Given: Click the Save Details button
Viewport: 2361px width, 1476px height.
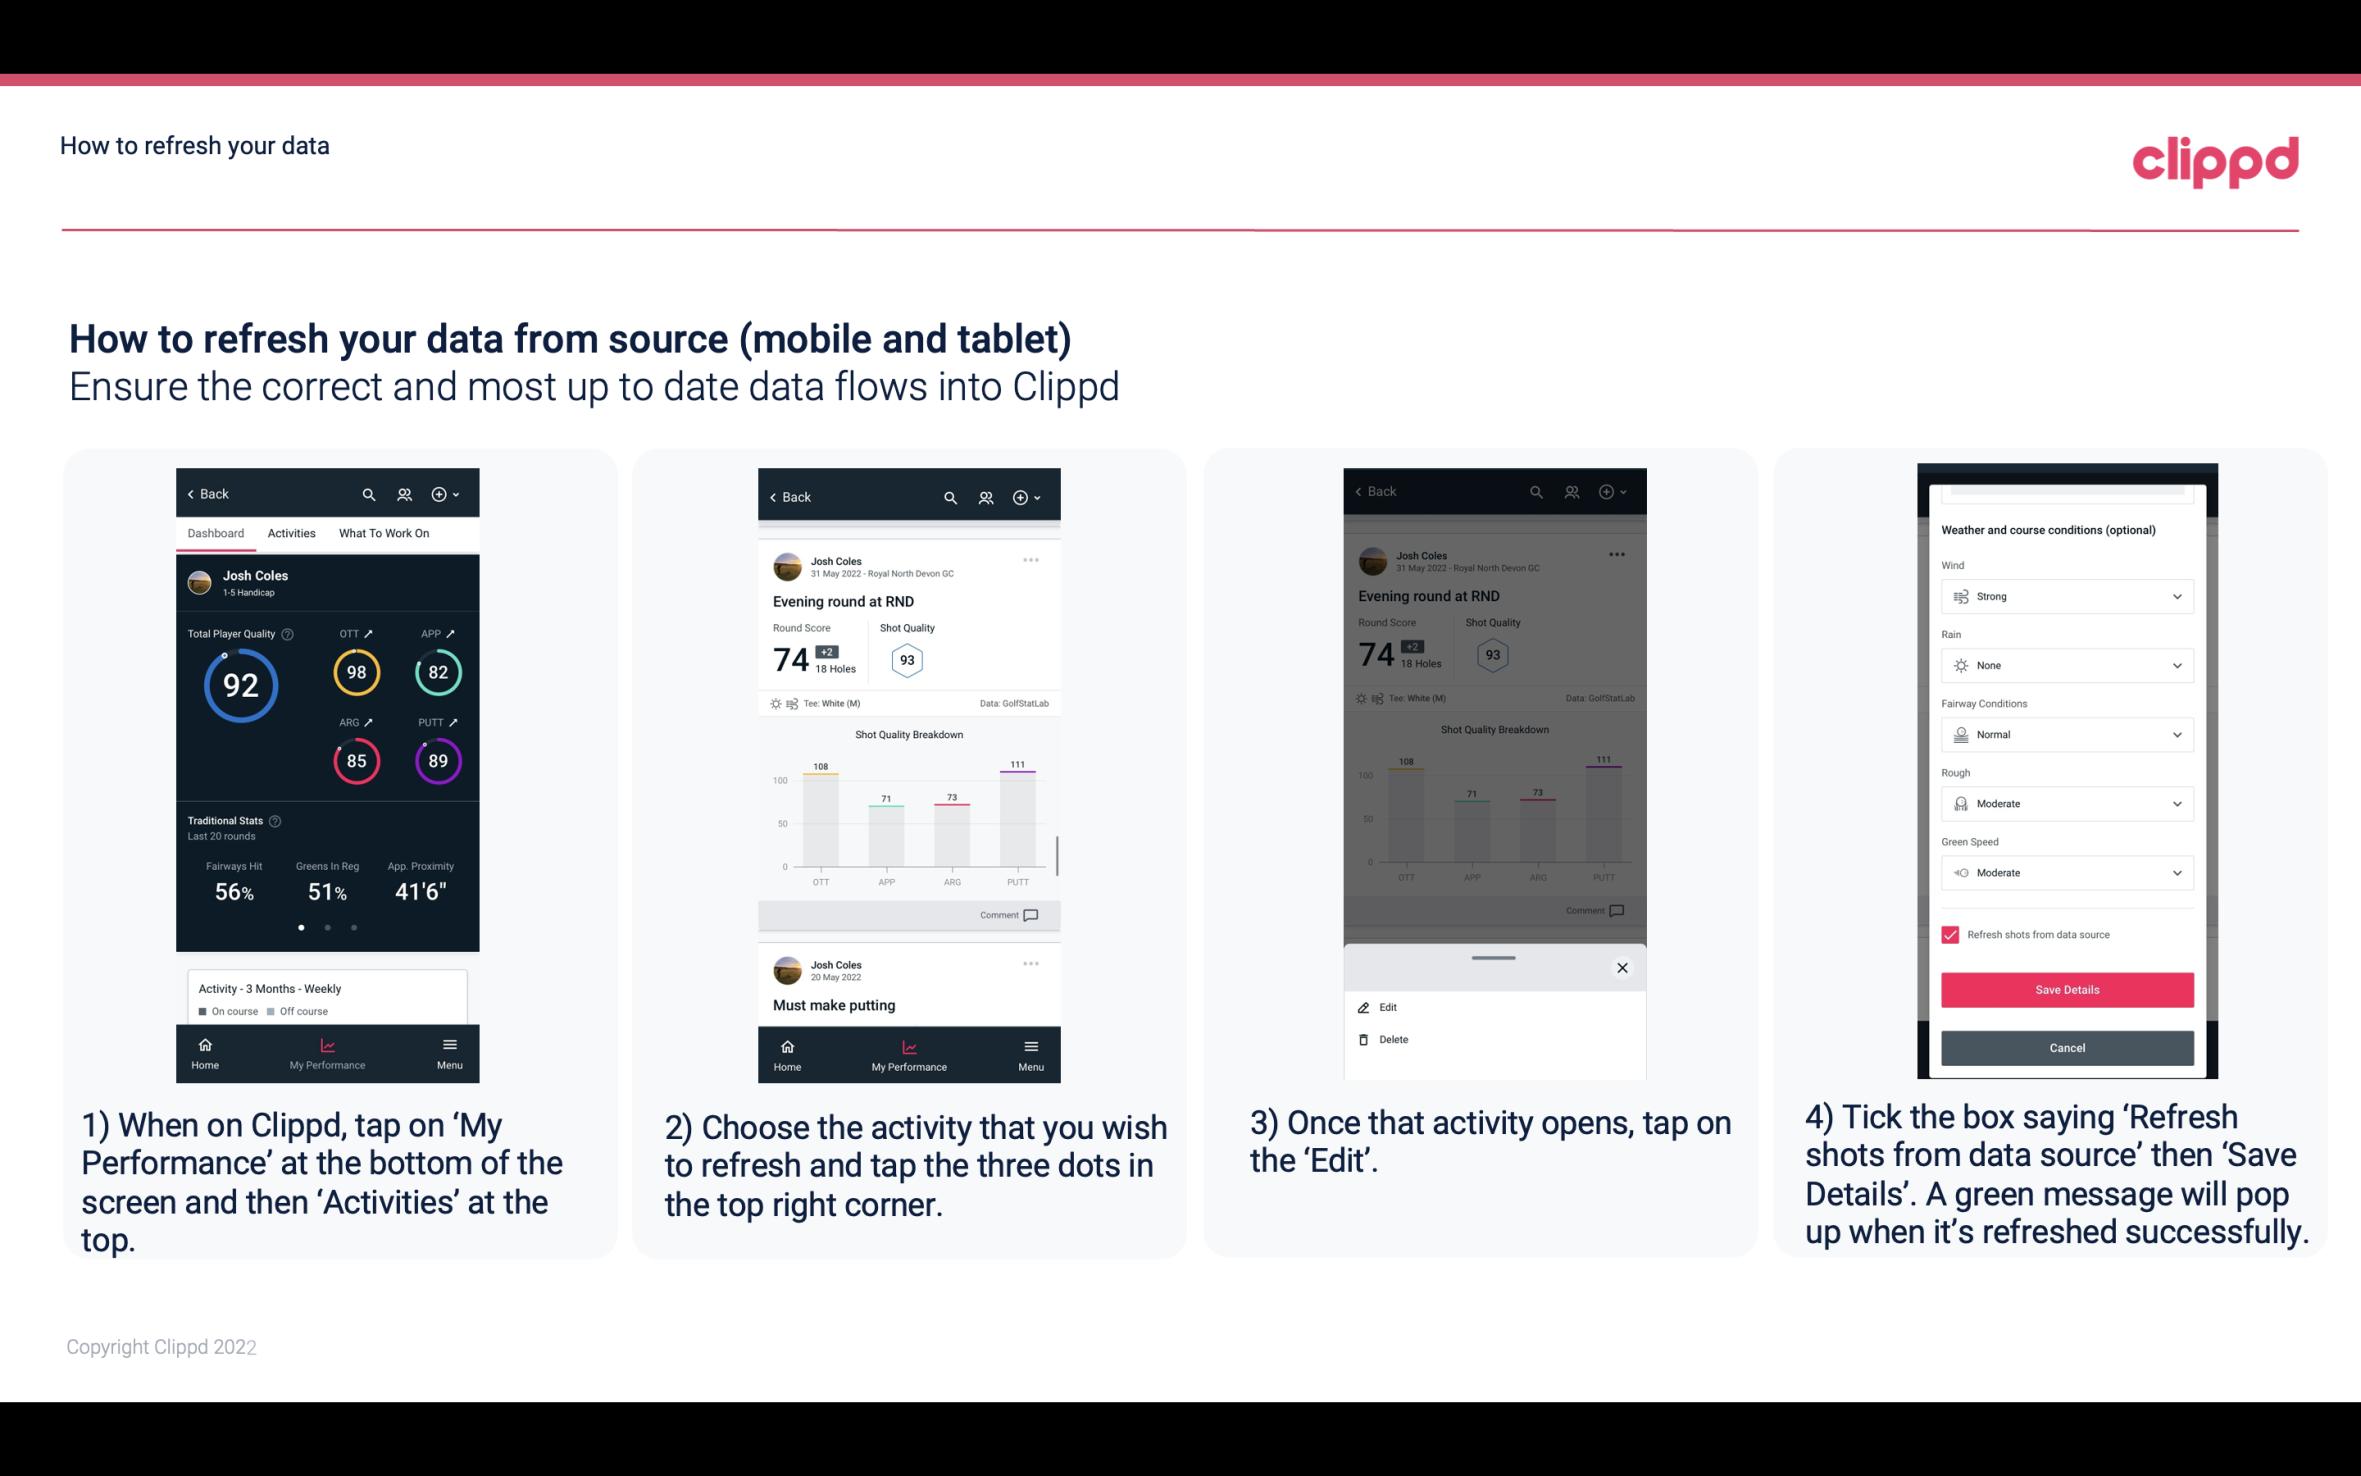Looking at the screenshot, I should [2065, 990].
